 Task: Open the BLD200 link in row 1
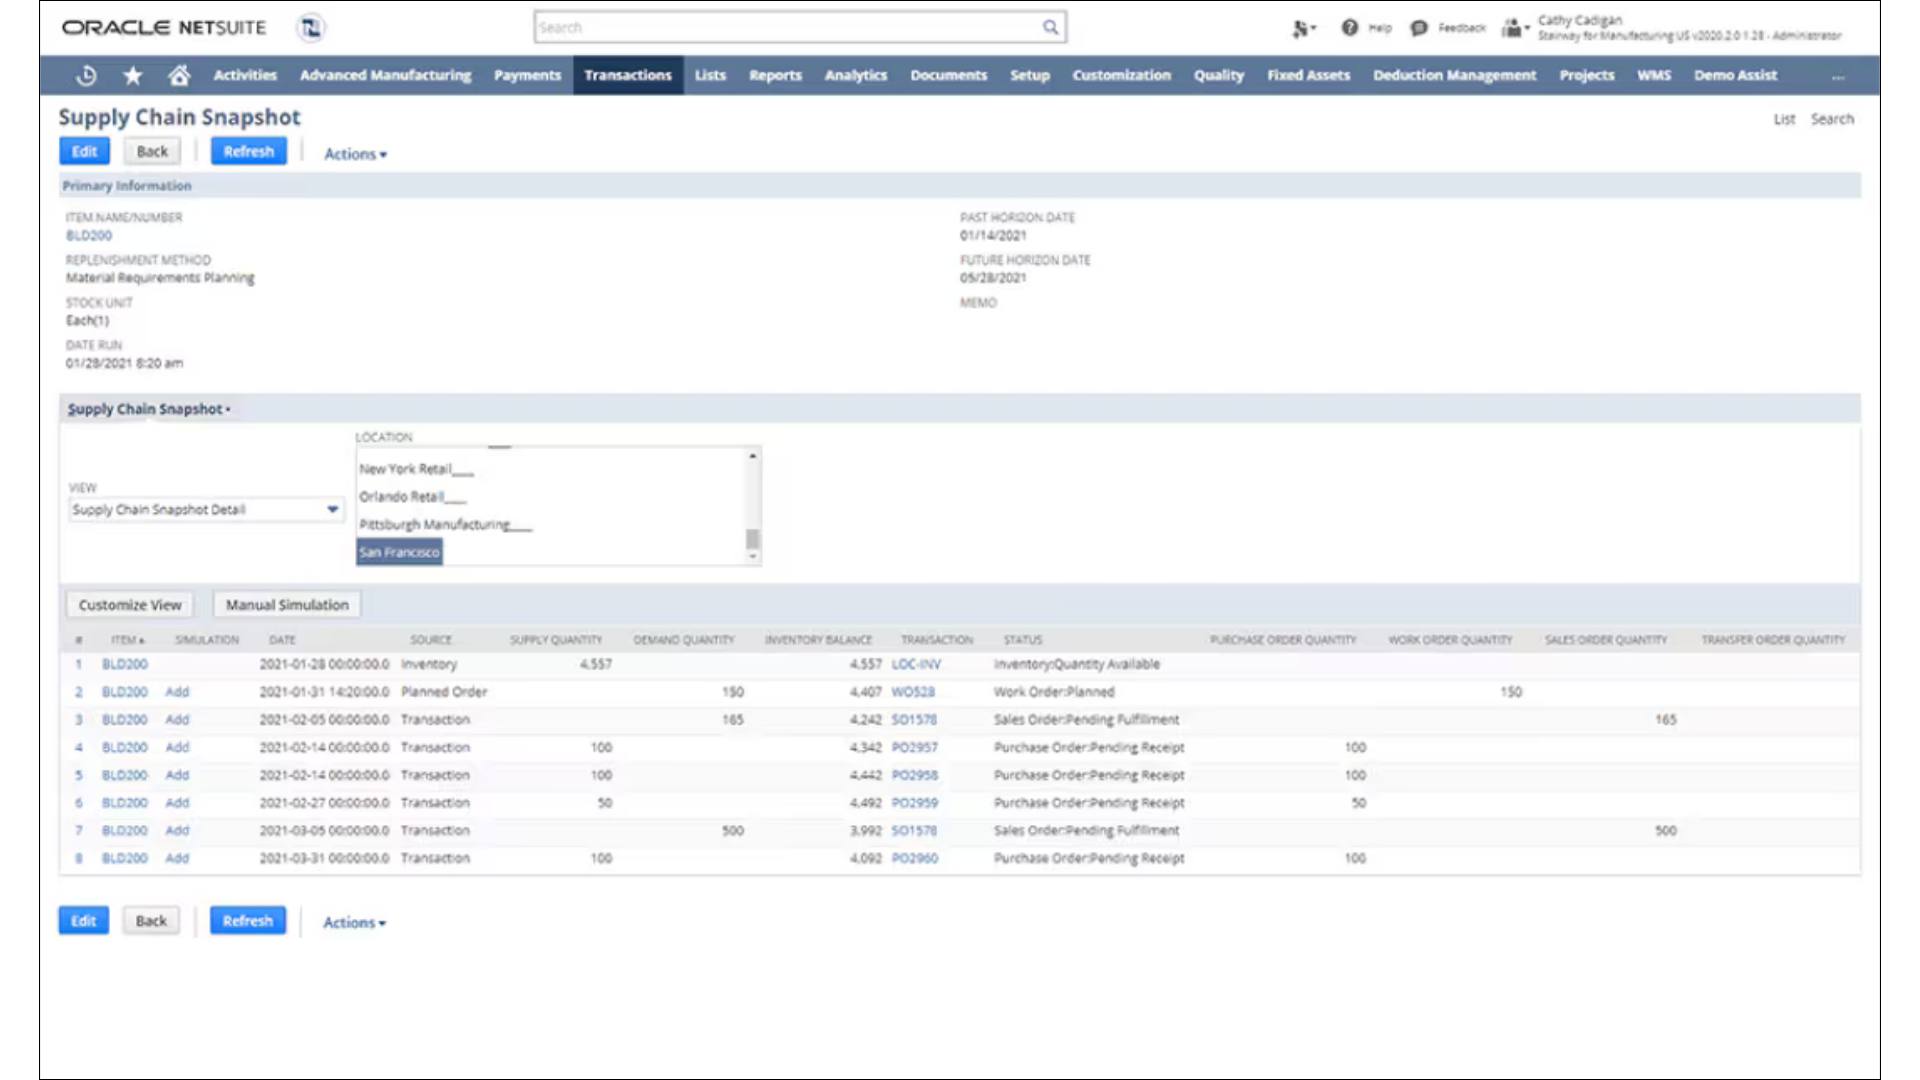(x=124, y=664)
